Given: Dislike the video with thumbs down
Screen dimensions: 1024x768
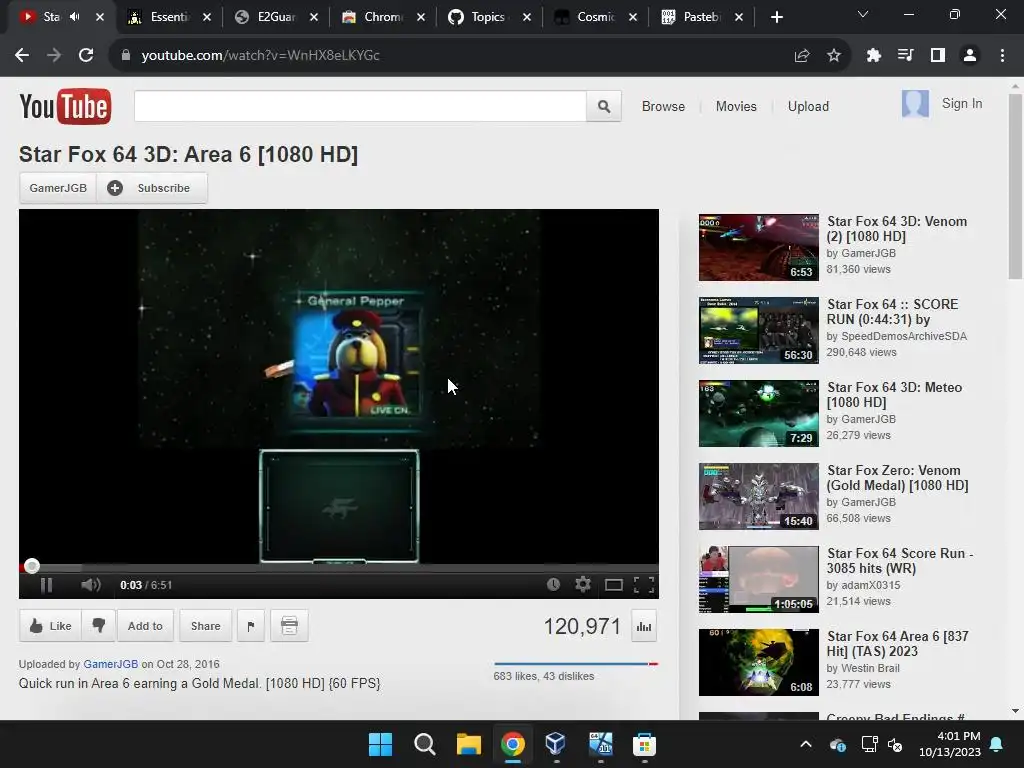Looking at the screenshot, I should (x=99, y=626).
